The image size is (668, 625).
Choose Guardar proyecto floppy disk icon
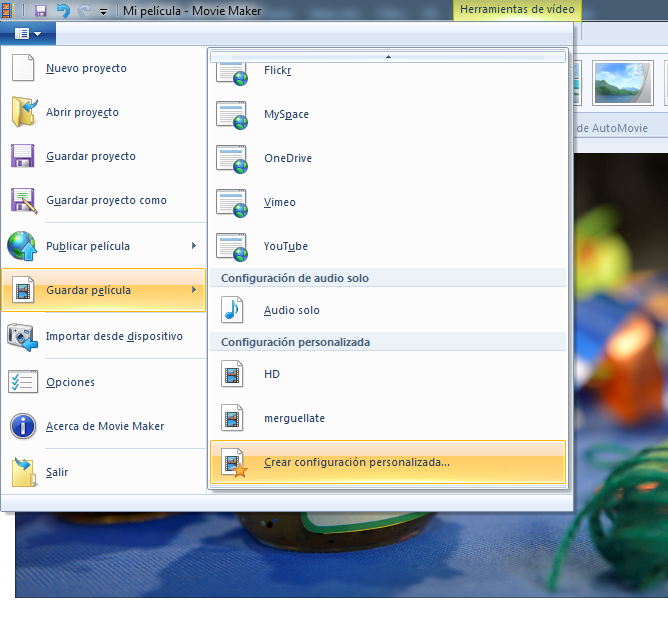[23, 156]
